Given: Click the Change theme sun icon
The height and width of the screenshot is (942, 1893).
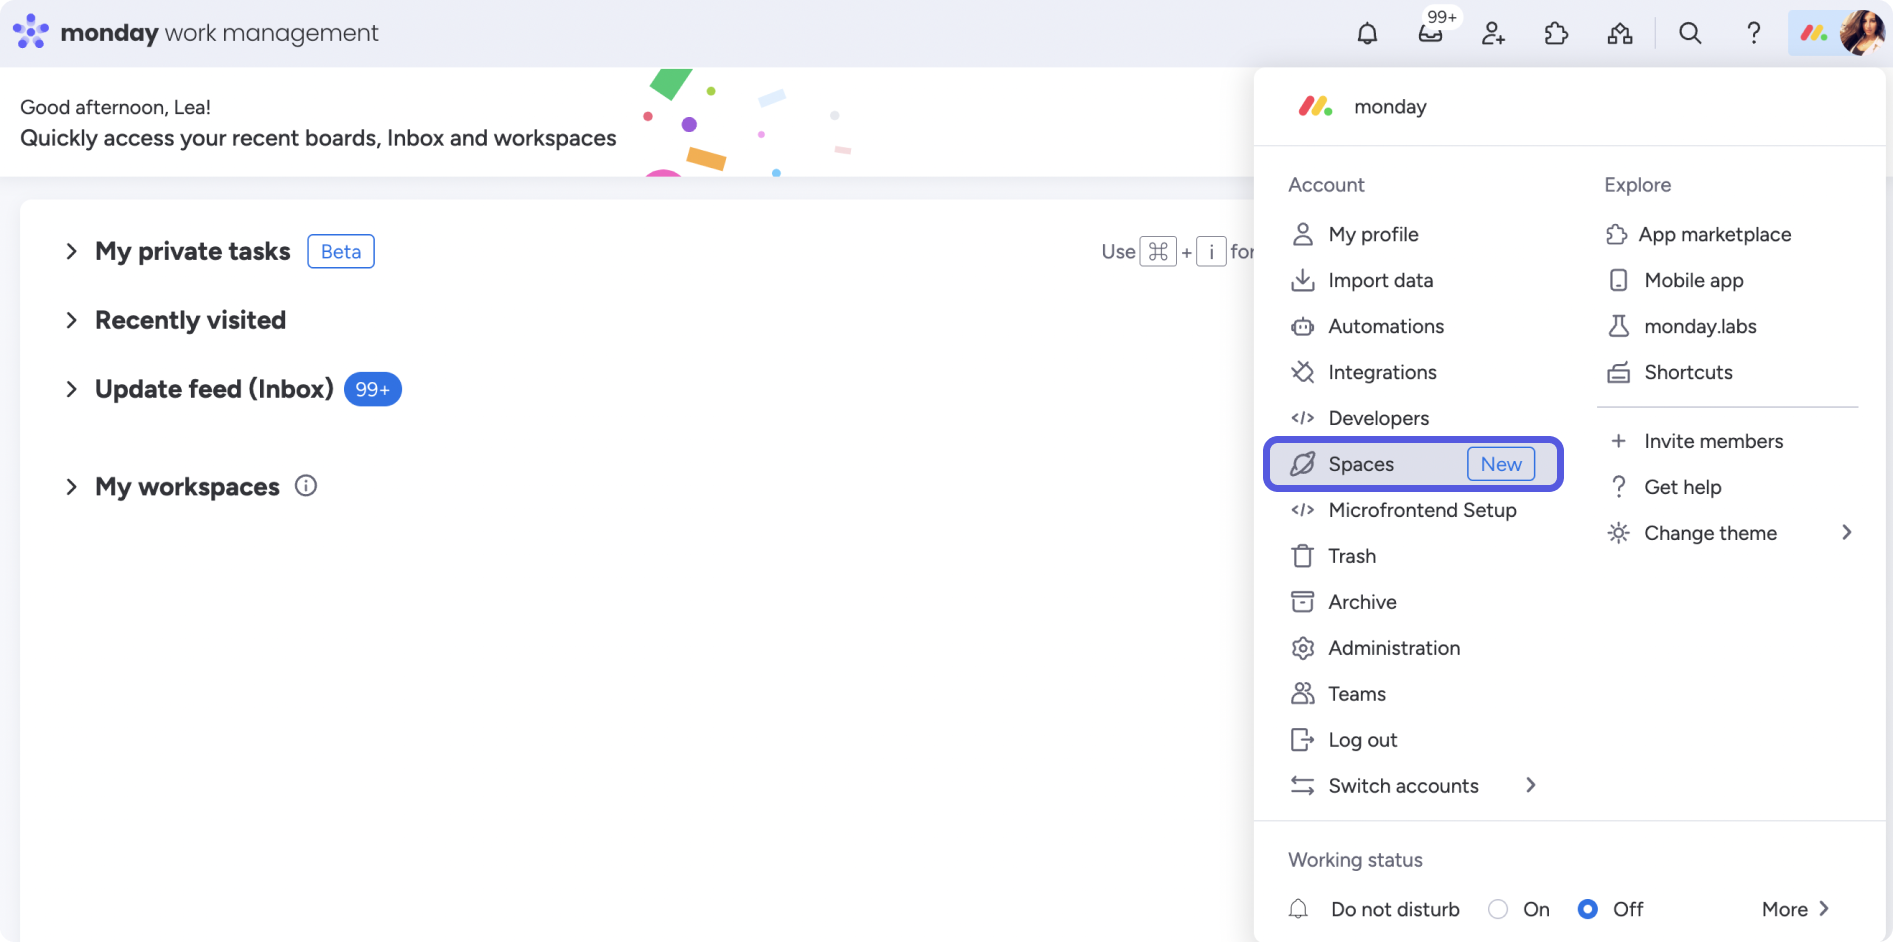Looking at the screenshot, I should [x=1618, y=533].
